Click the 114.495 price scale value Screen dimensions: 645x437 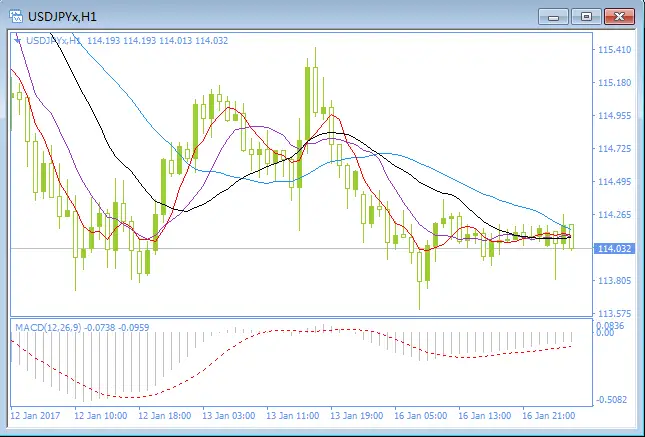tap(614, 181)
